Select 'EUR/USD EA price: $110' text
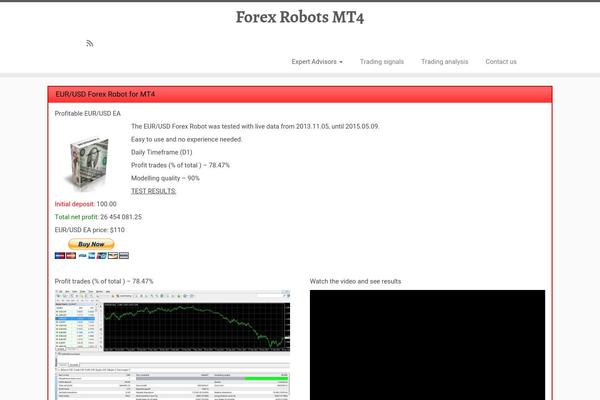The height and width of the screenshot is (400, 600). point(90,230)
